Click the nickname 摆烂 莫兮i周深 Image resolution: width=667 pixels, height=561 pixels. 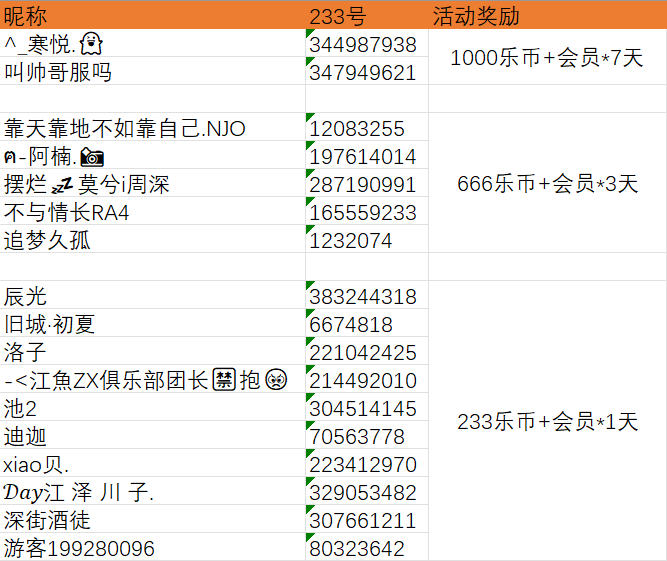86,184
